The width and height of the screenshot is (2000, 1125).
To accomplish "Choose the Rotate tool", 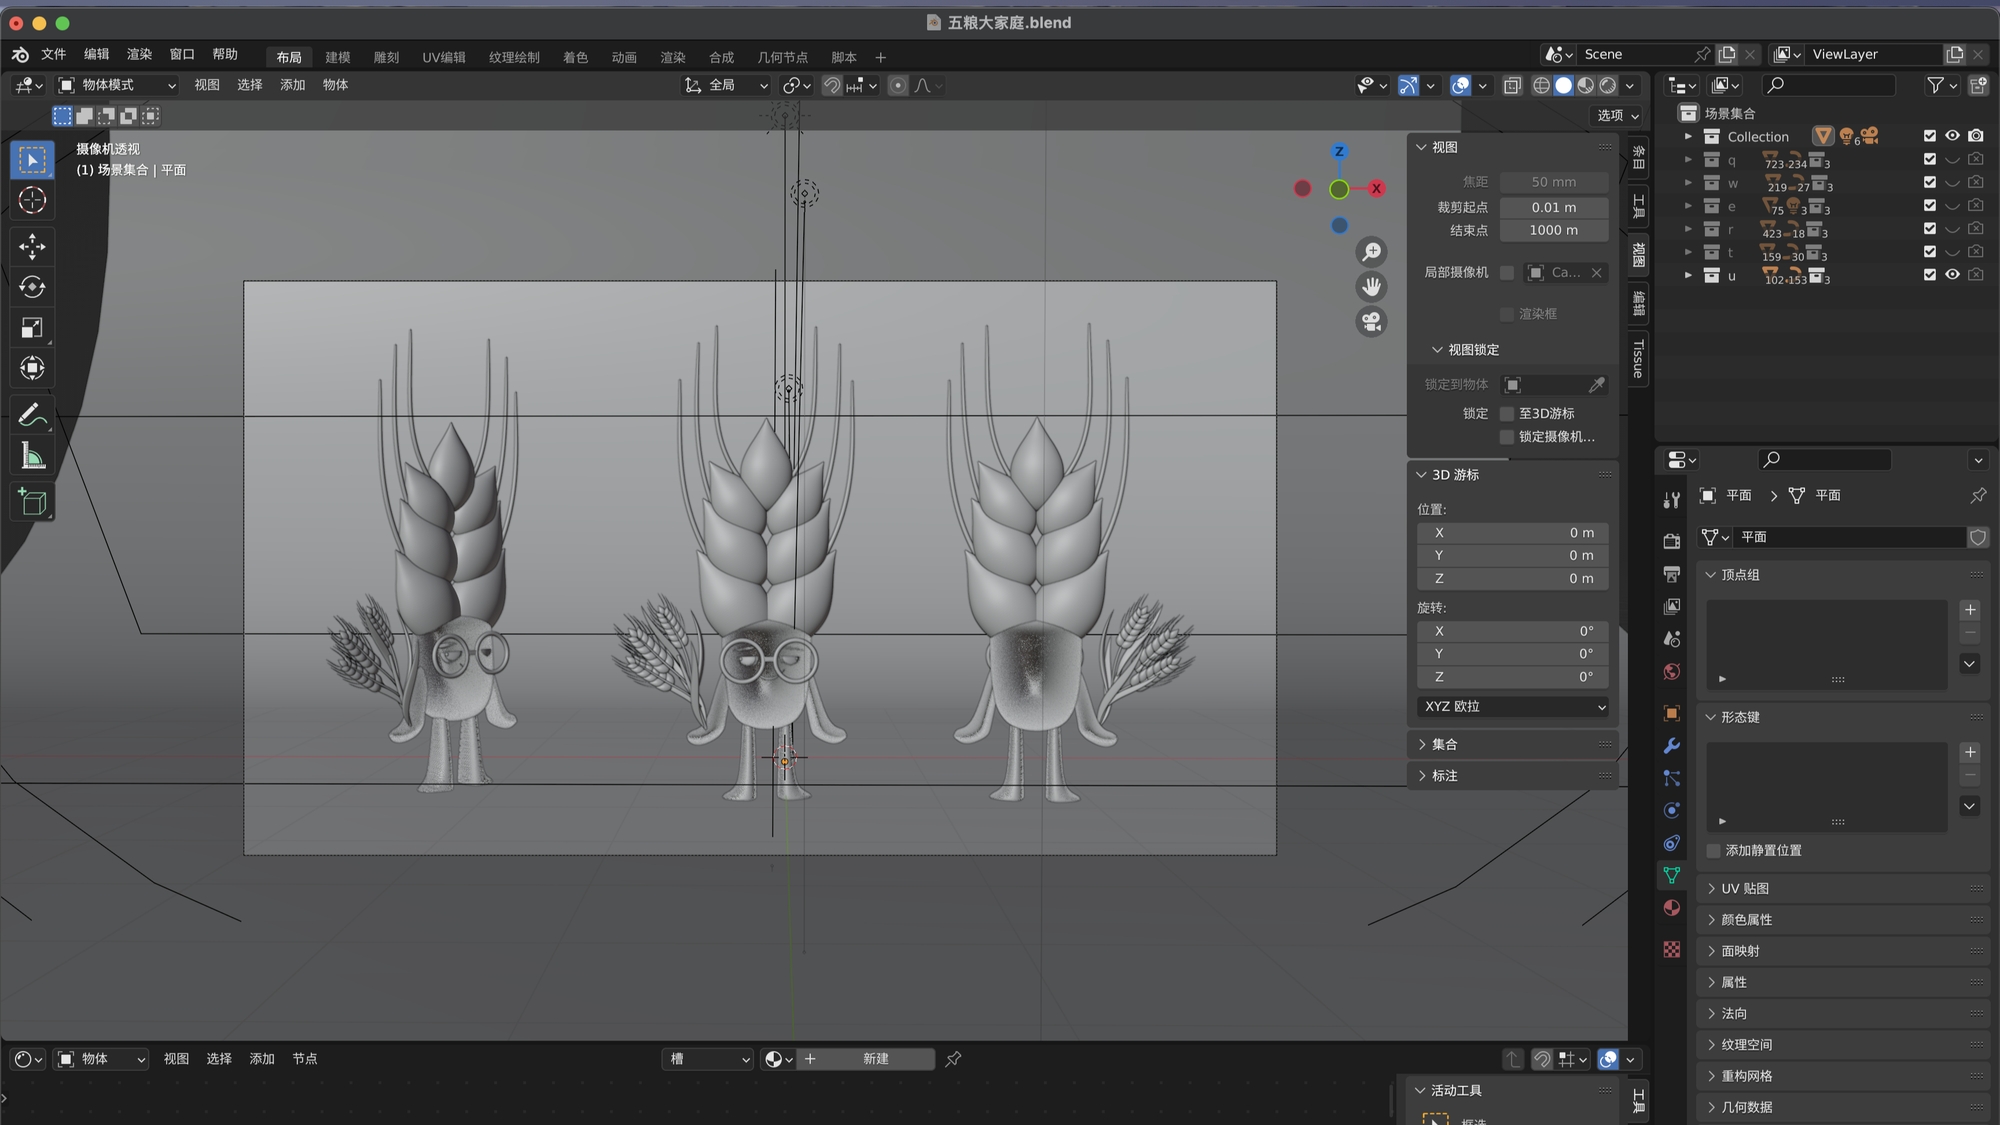I will click(32, 287).
